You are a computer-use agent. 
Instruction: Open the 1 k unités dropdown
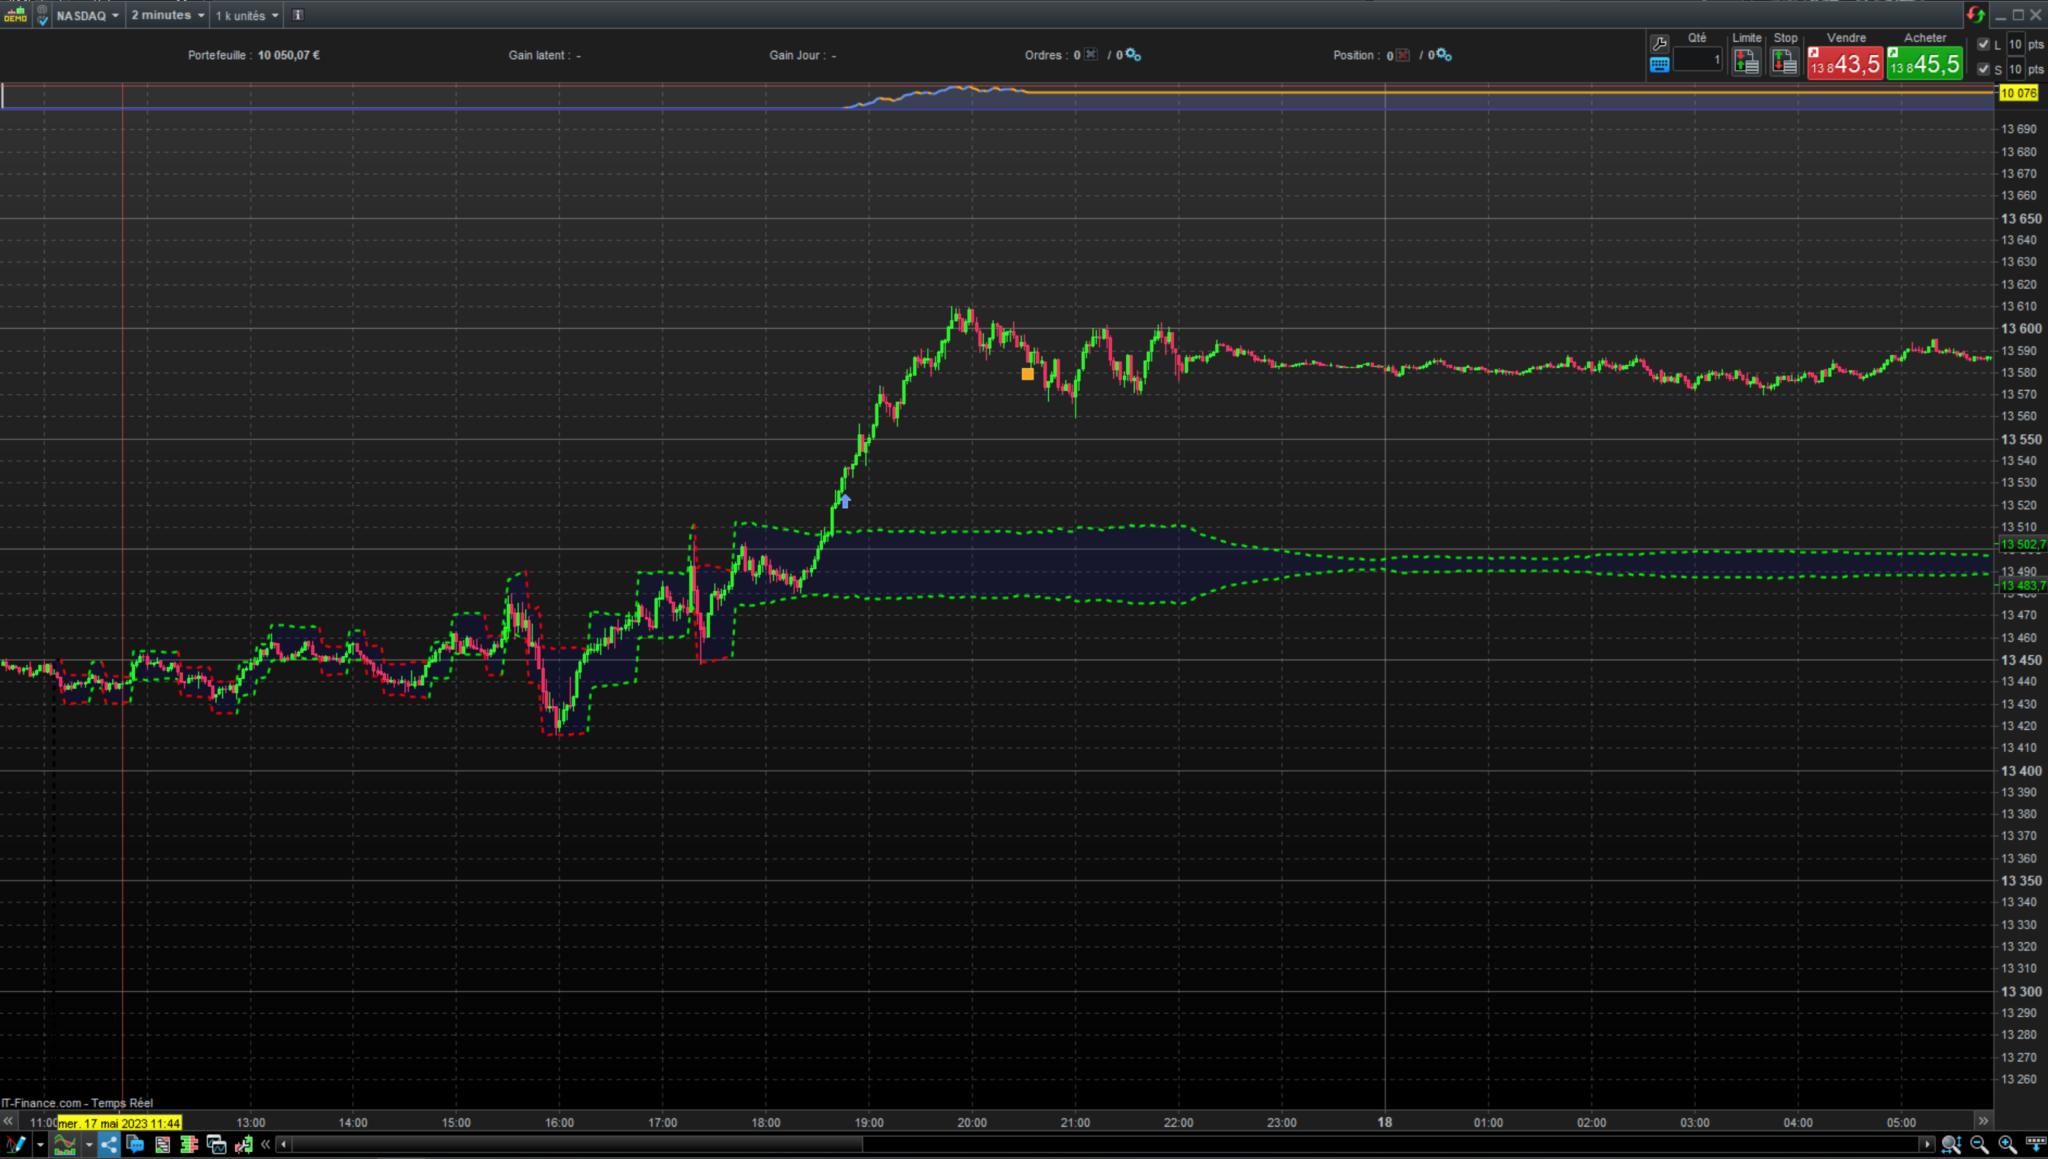247,15
